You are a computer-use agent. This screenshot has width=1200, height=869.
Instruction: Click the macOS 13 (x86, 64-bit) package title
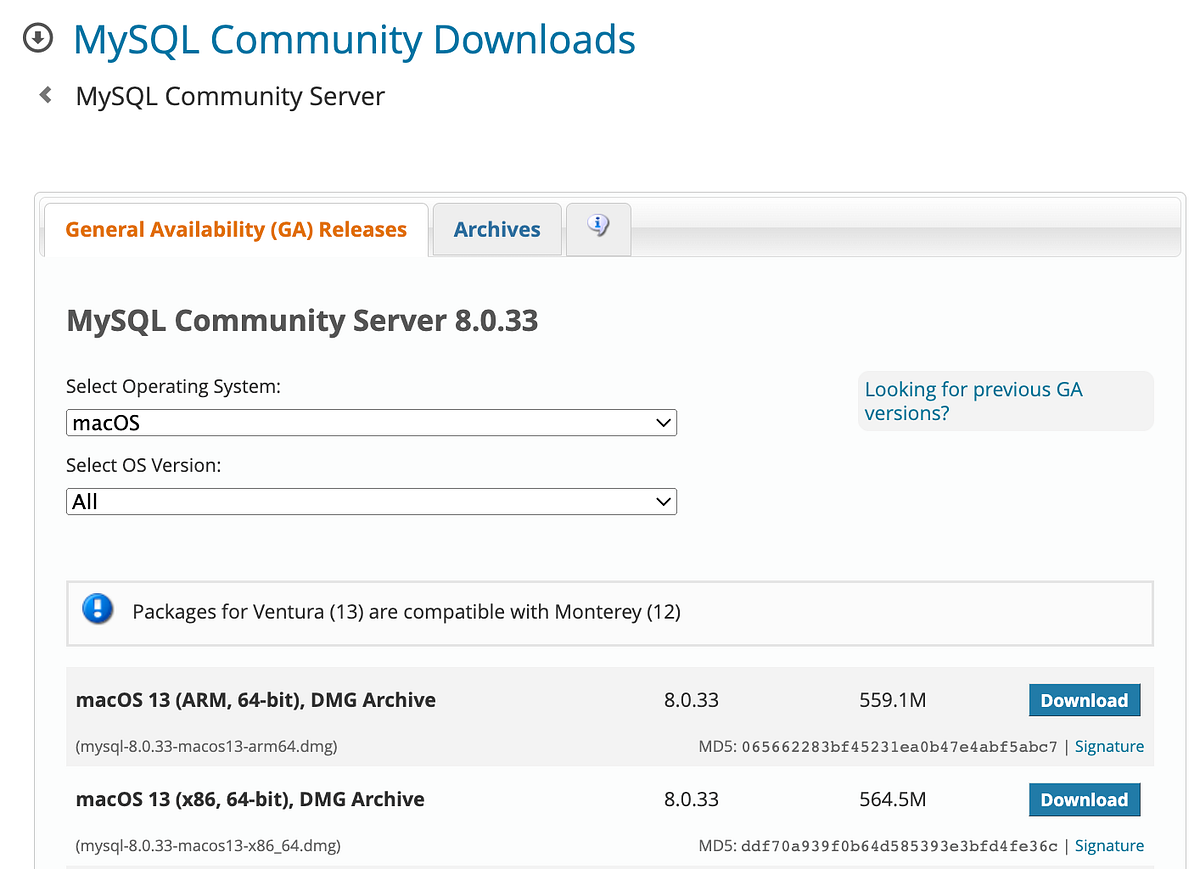pos(249,799)
